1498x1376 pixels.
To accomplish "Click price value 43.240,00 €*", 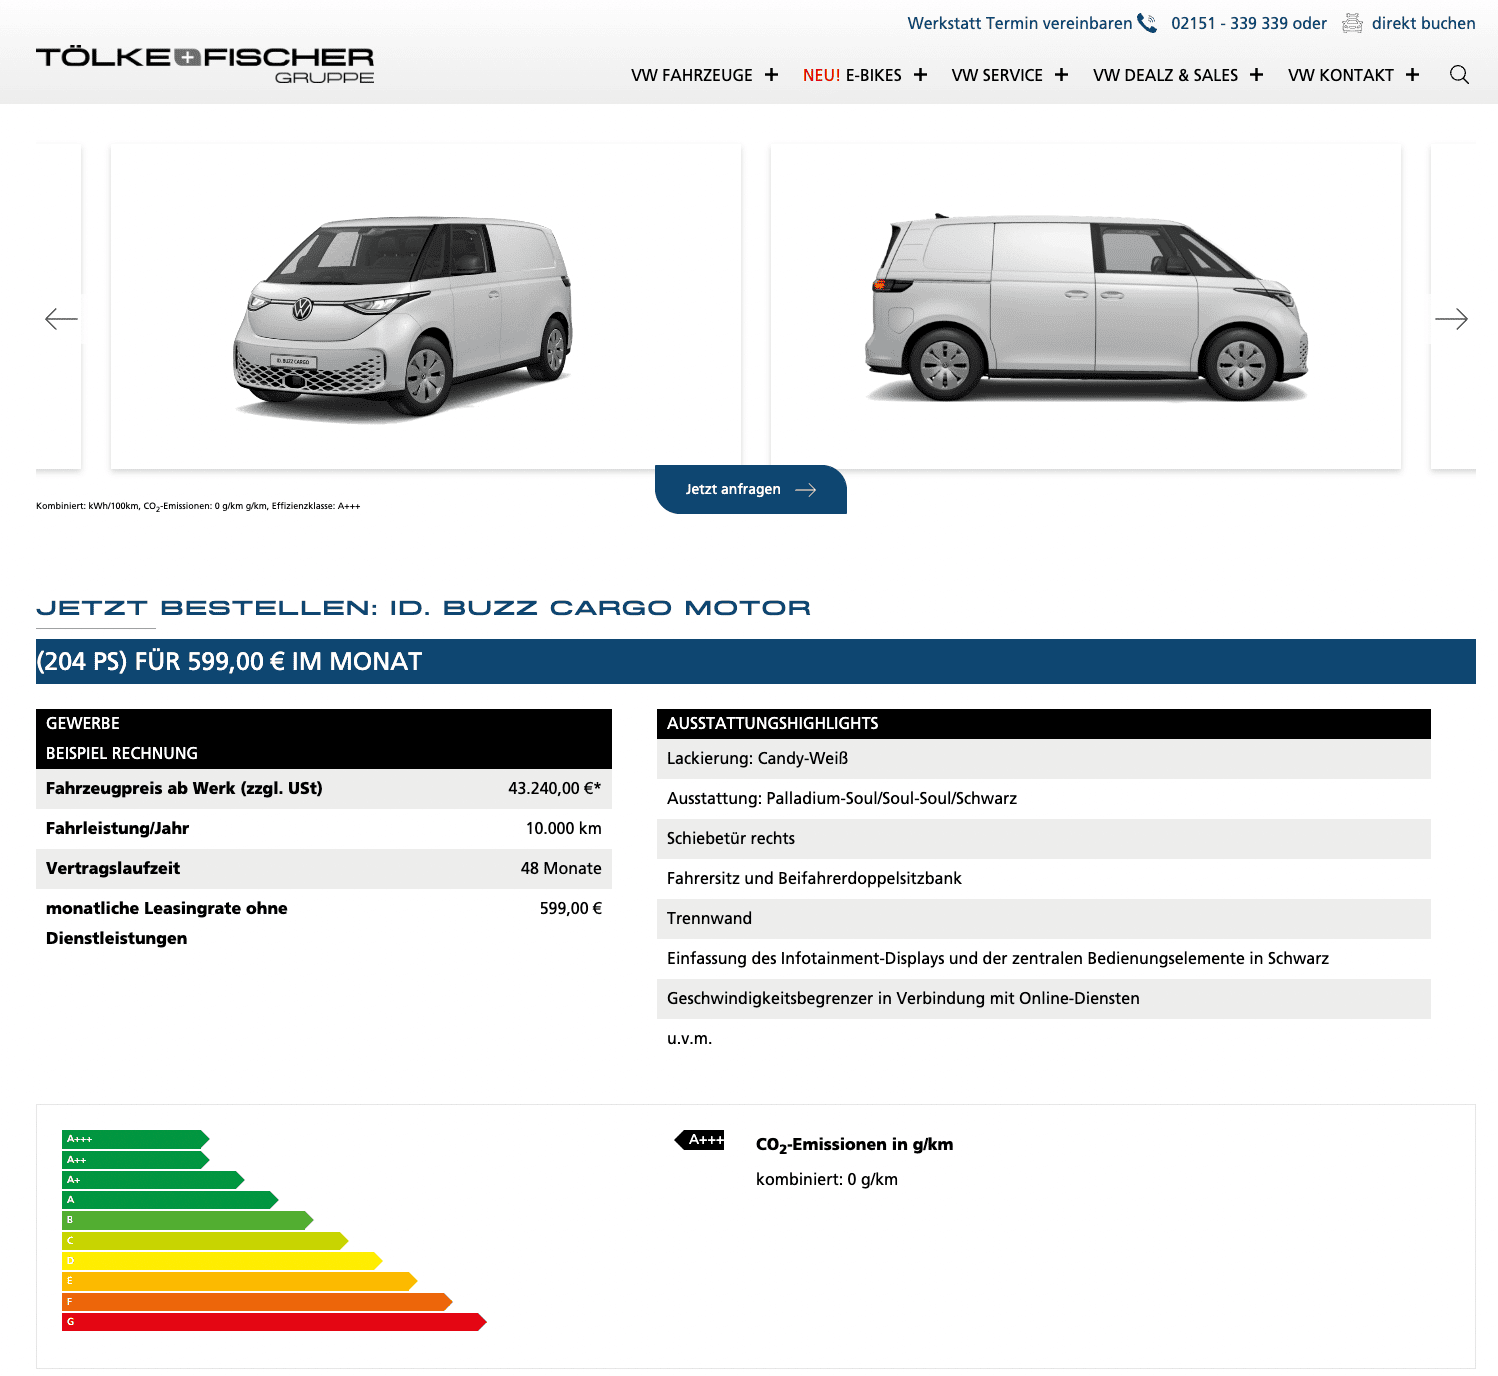I will (x=555, y=788).
